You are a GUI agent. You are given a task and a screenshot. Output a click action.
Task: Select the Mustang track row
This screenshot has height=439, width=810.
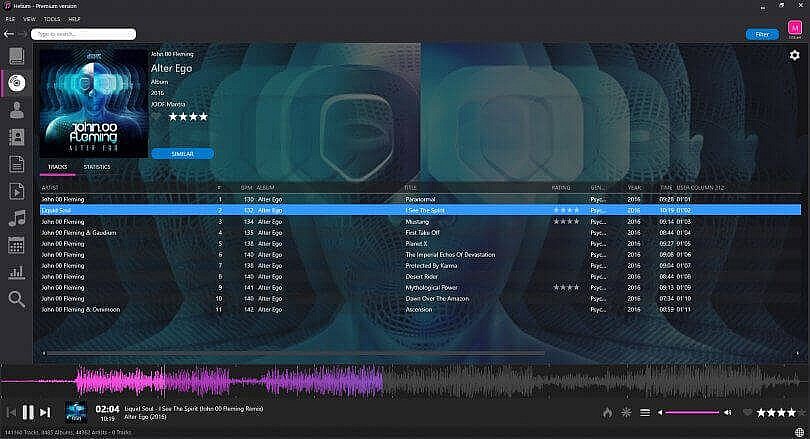420,222
